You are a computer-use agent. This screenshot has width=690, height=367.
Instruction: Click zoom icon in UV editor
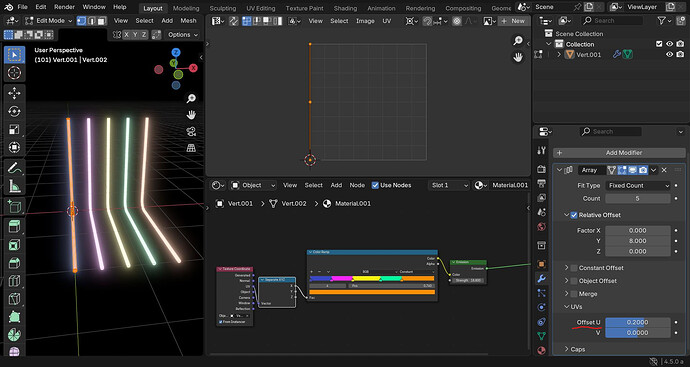tap(518, 41)
